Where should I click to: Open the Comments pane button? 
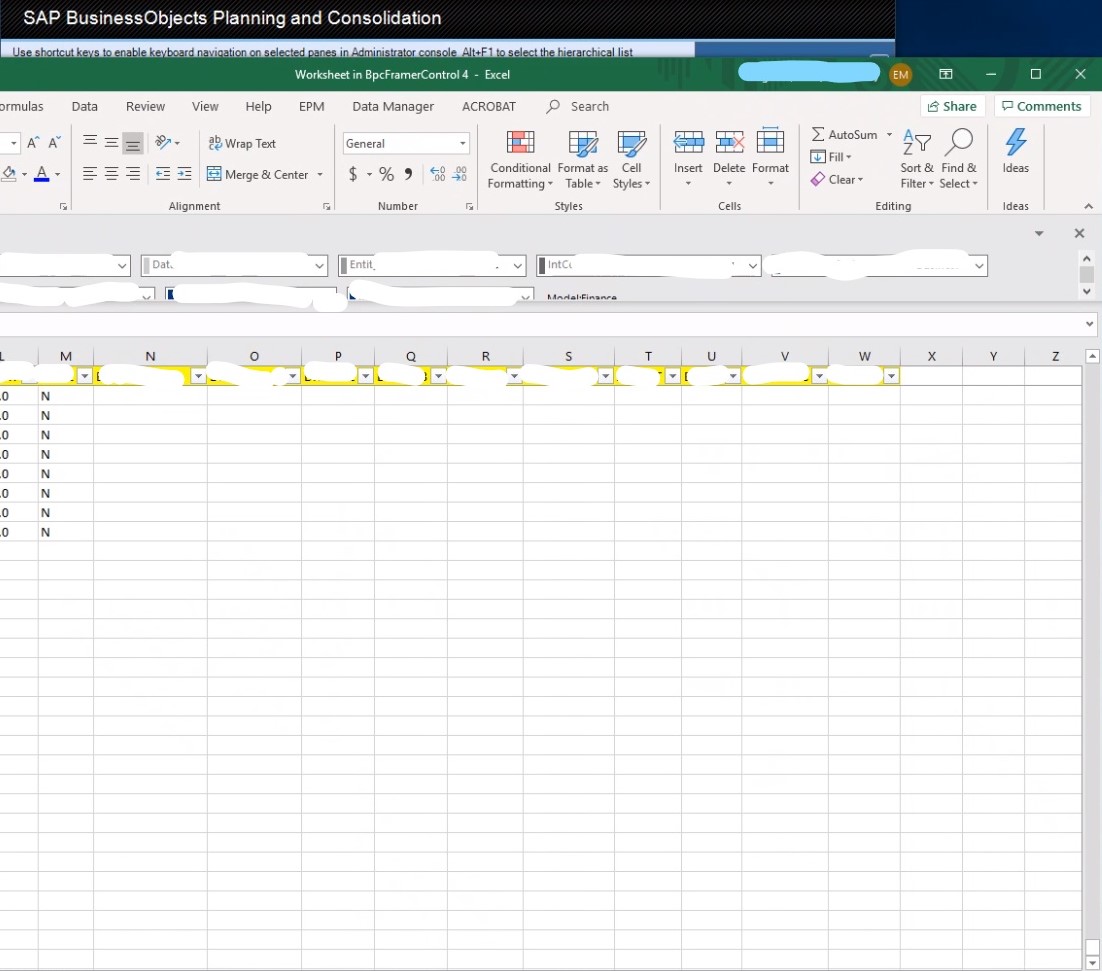(1042, 106)
